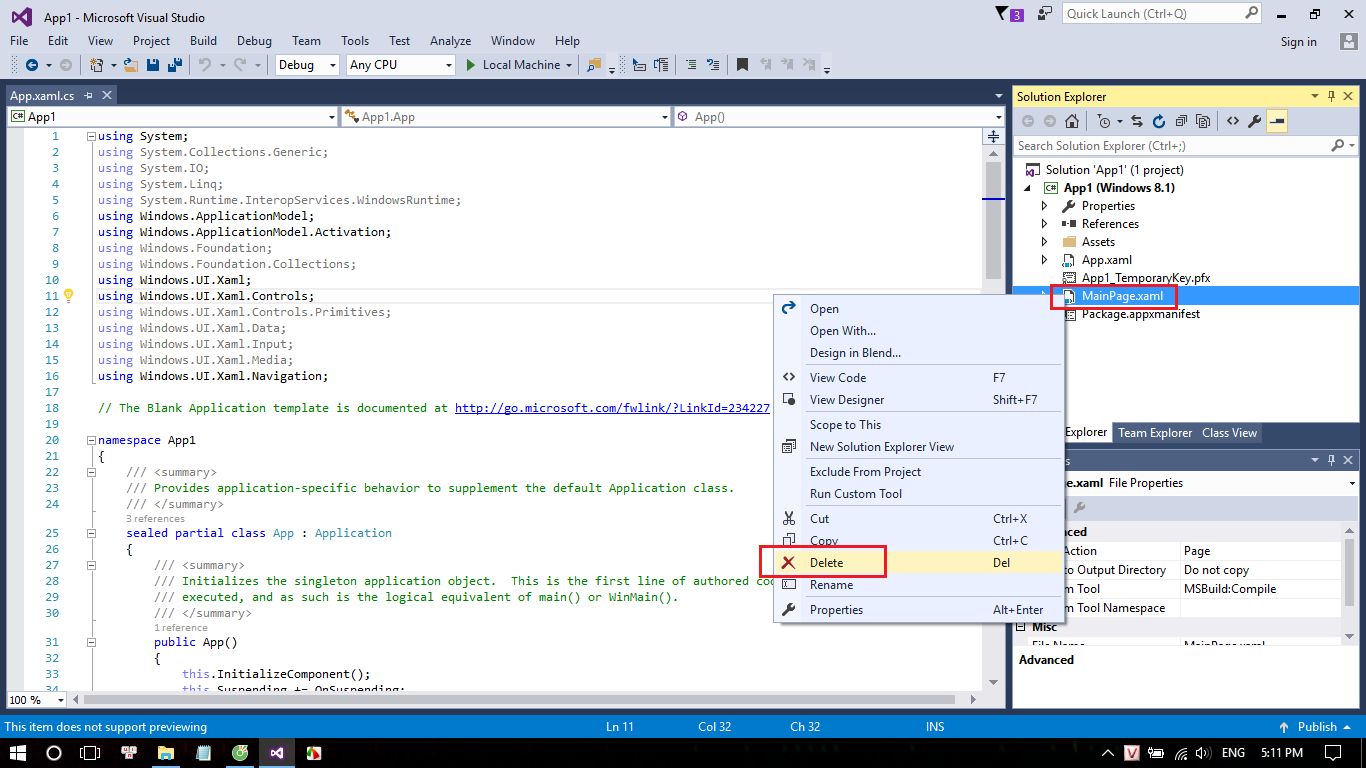This screenshot has width=1366, height=768.
Task: Choose Rename from the context menu
Action: (x=918, y=585)
